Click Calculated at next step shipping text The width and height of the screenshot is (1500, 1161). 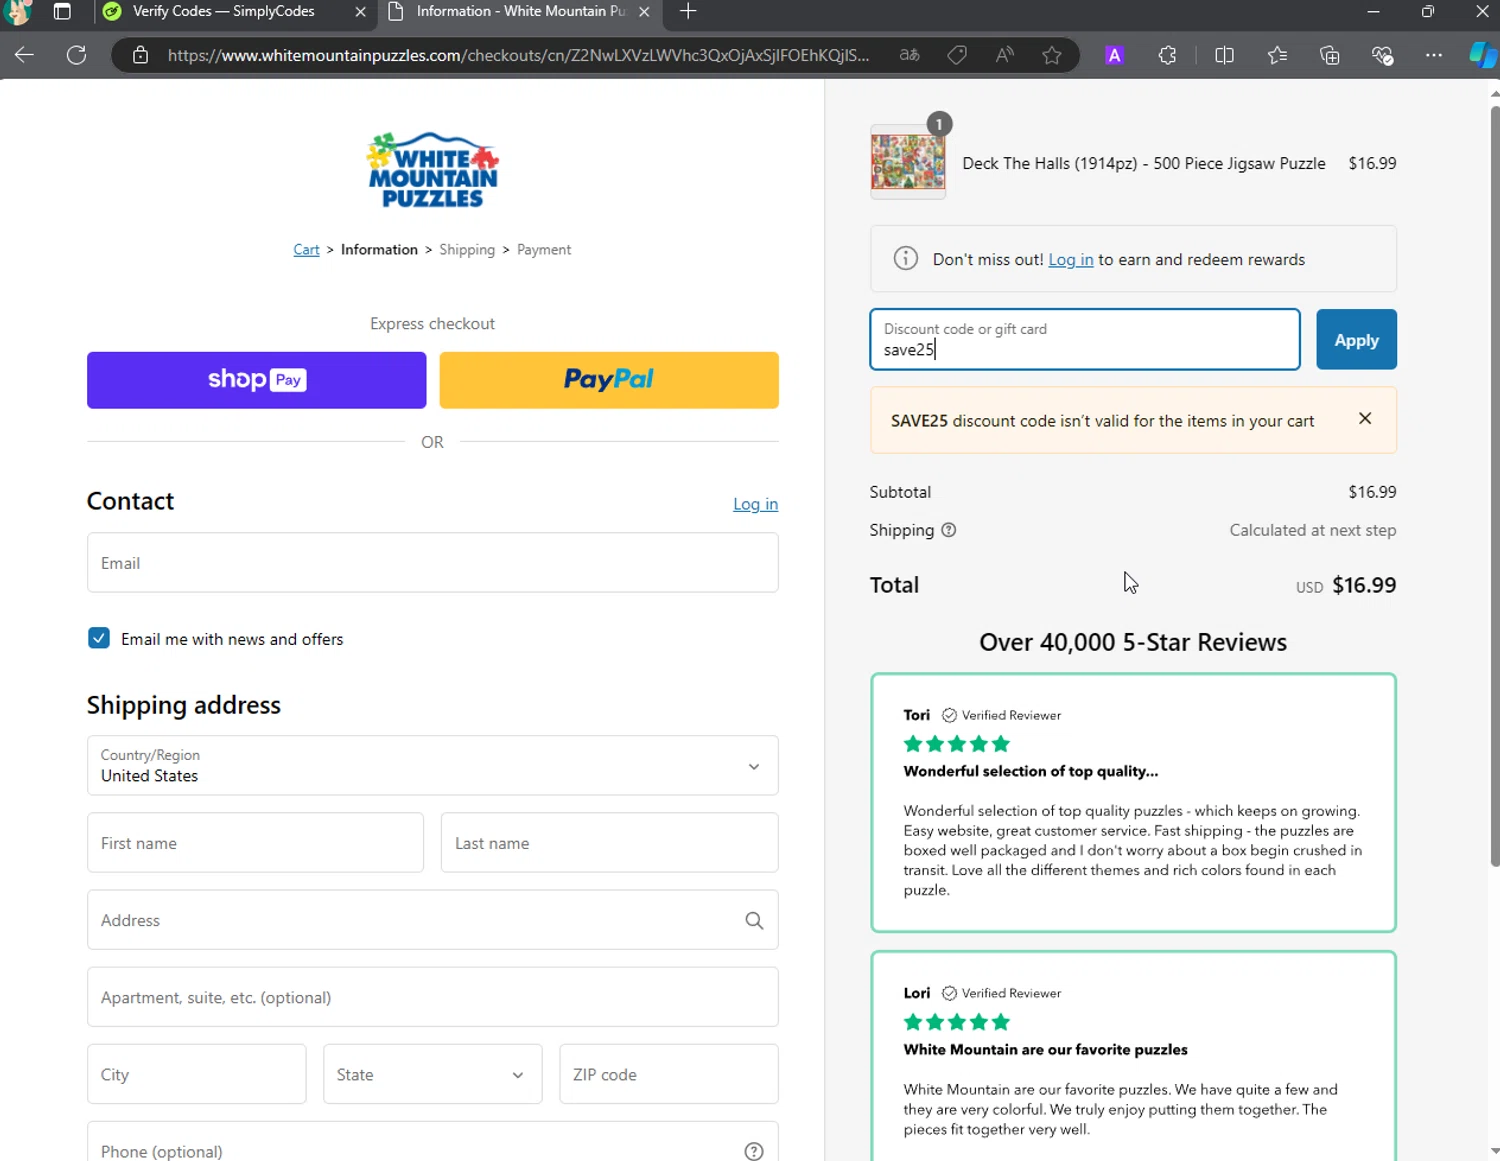click(x=1313, y=530)
